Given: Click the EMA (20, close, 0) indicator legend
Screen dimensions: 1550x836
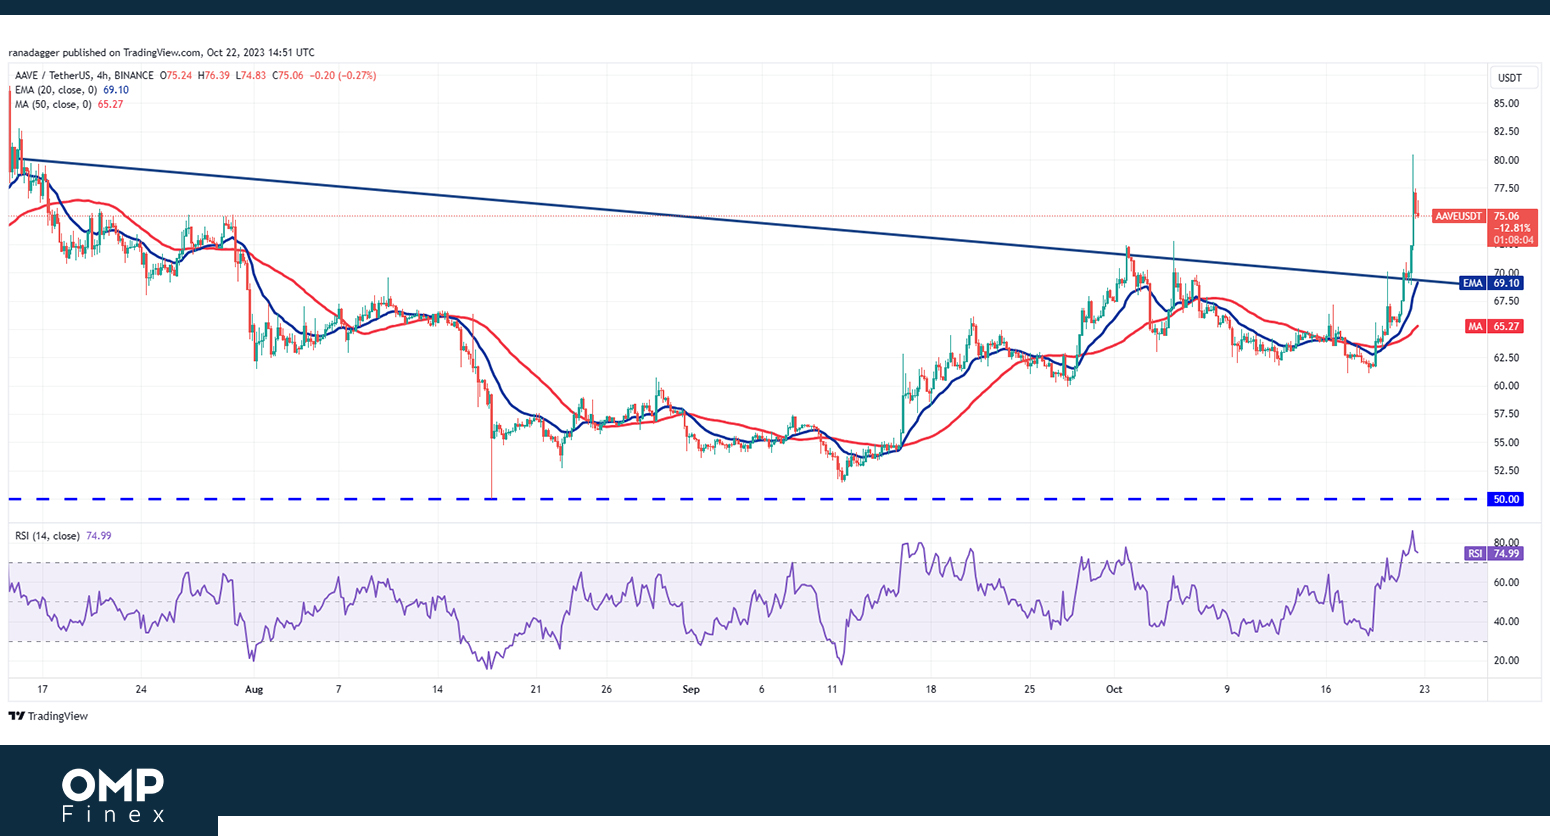Looking at the screenshot, I should click(x=57, y=90).
